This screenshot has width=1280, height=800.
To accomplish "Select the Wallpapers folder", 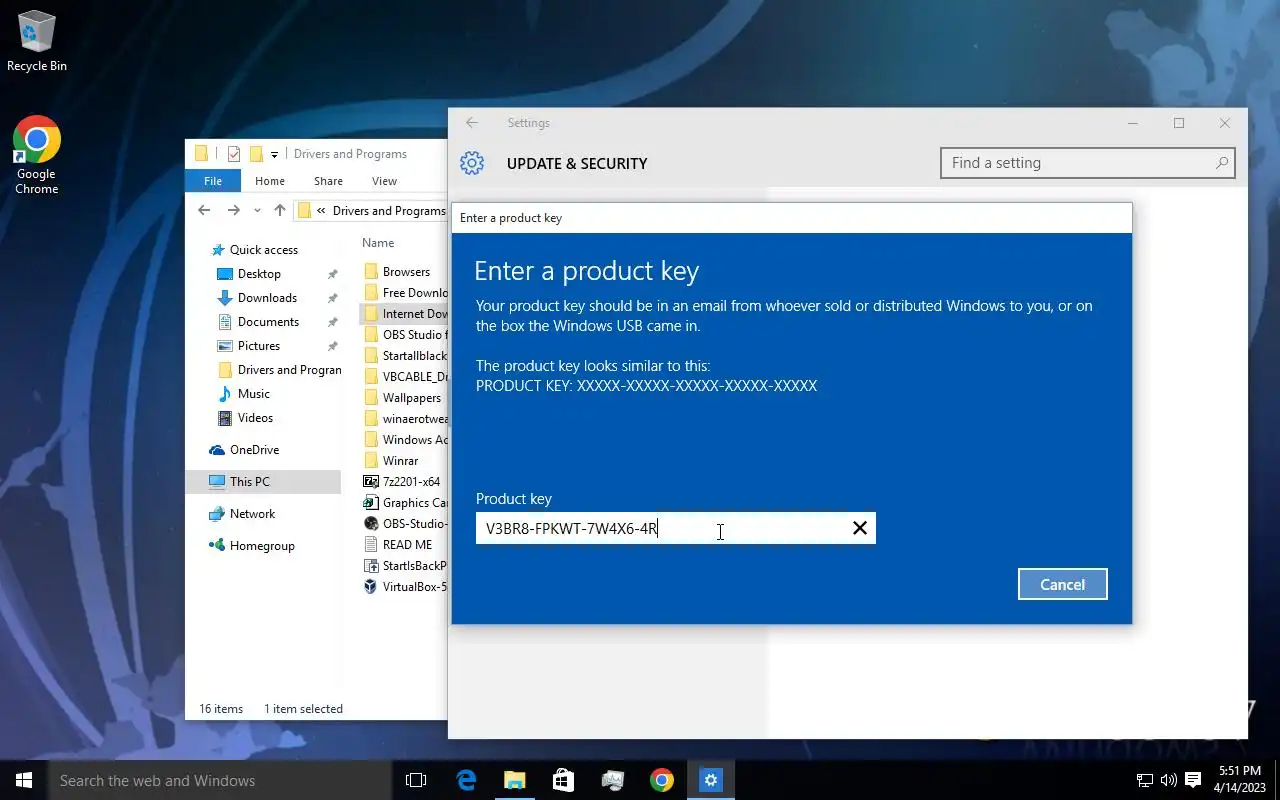I will click(x=411, y=398).
